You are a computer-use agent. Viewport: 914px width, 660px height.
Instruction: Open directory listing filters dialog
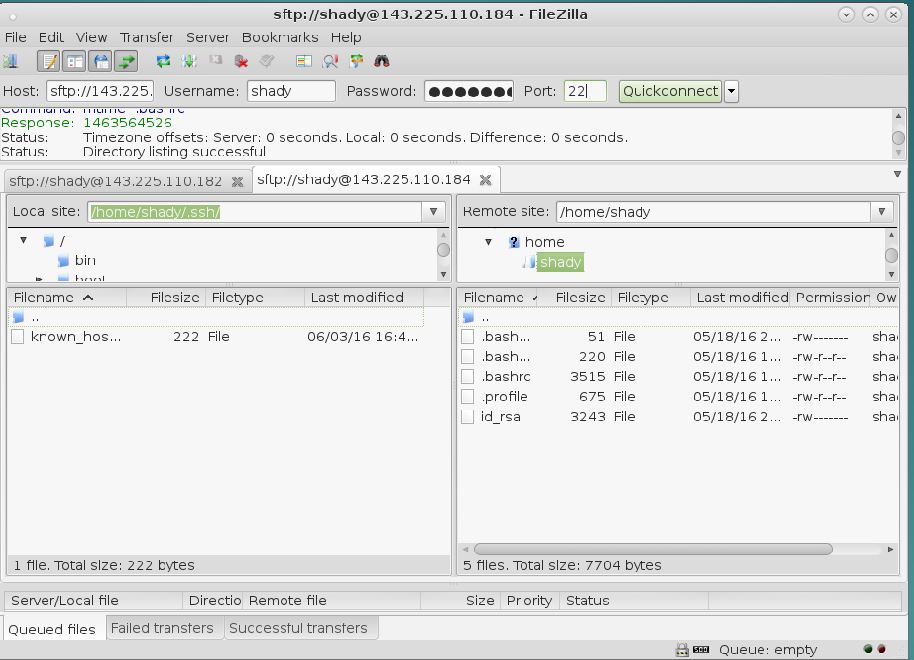(304, 61)
